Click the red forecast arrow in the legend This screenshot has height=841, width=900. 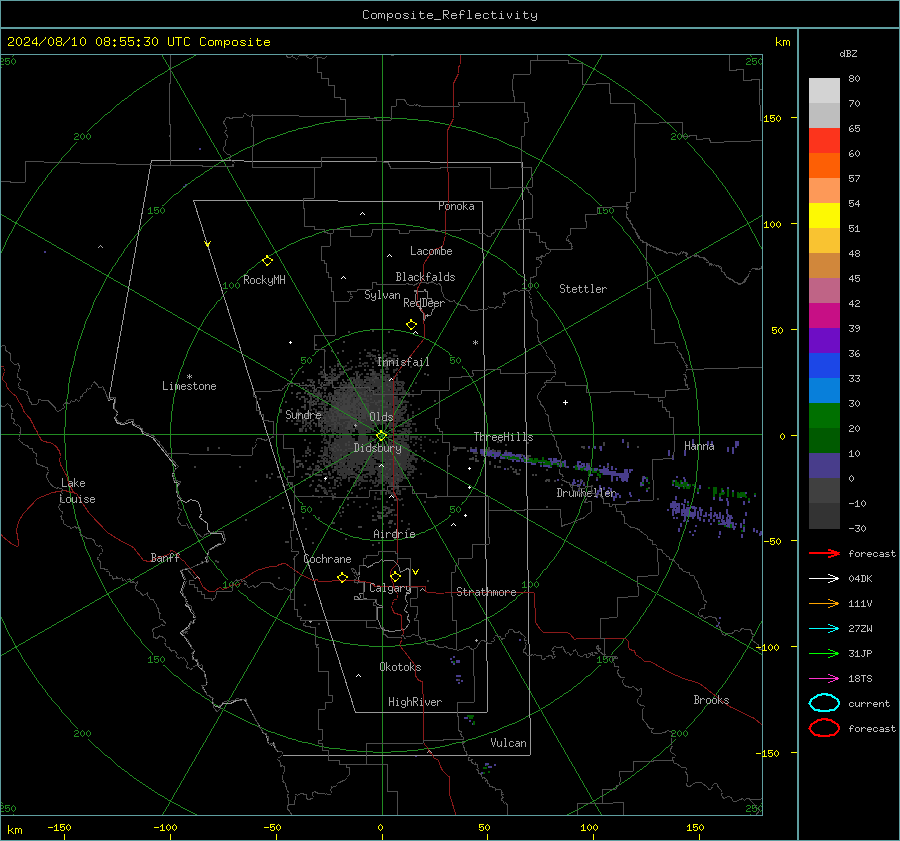[x=824, y=553]
